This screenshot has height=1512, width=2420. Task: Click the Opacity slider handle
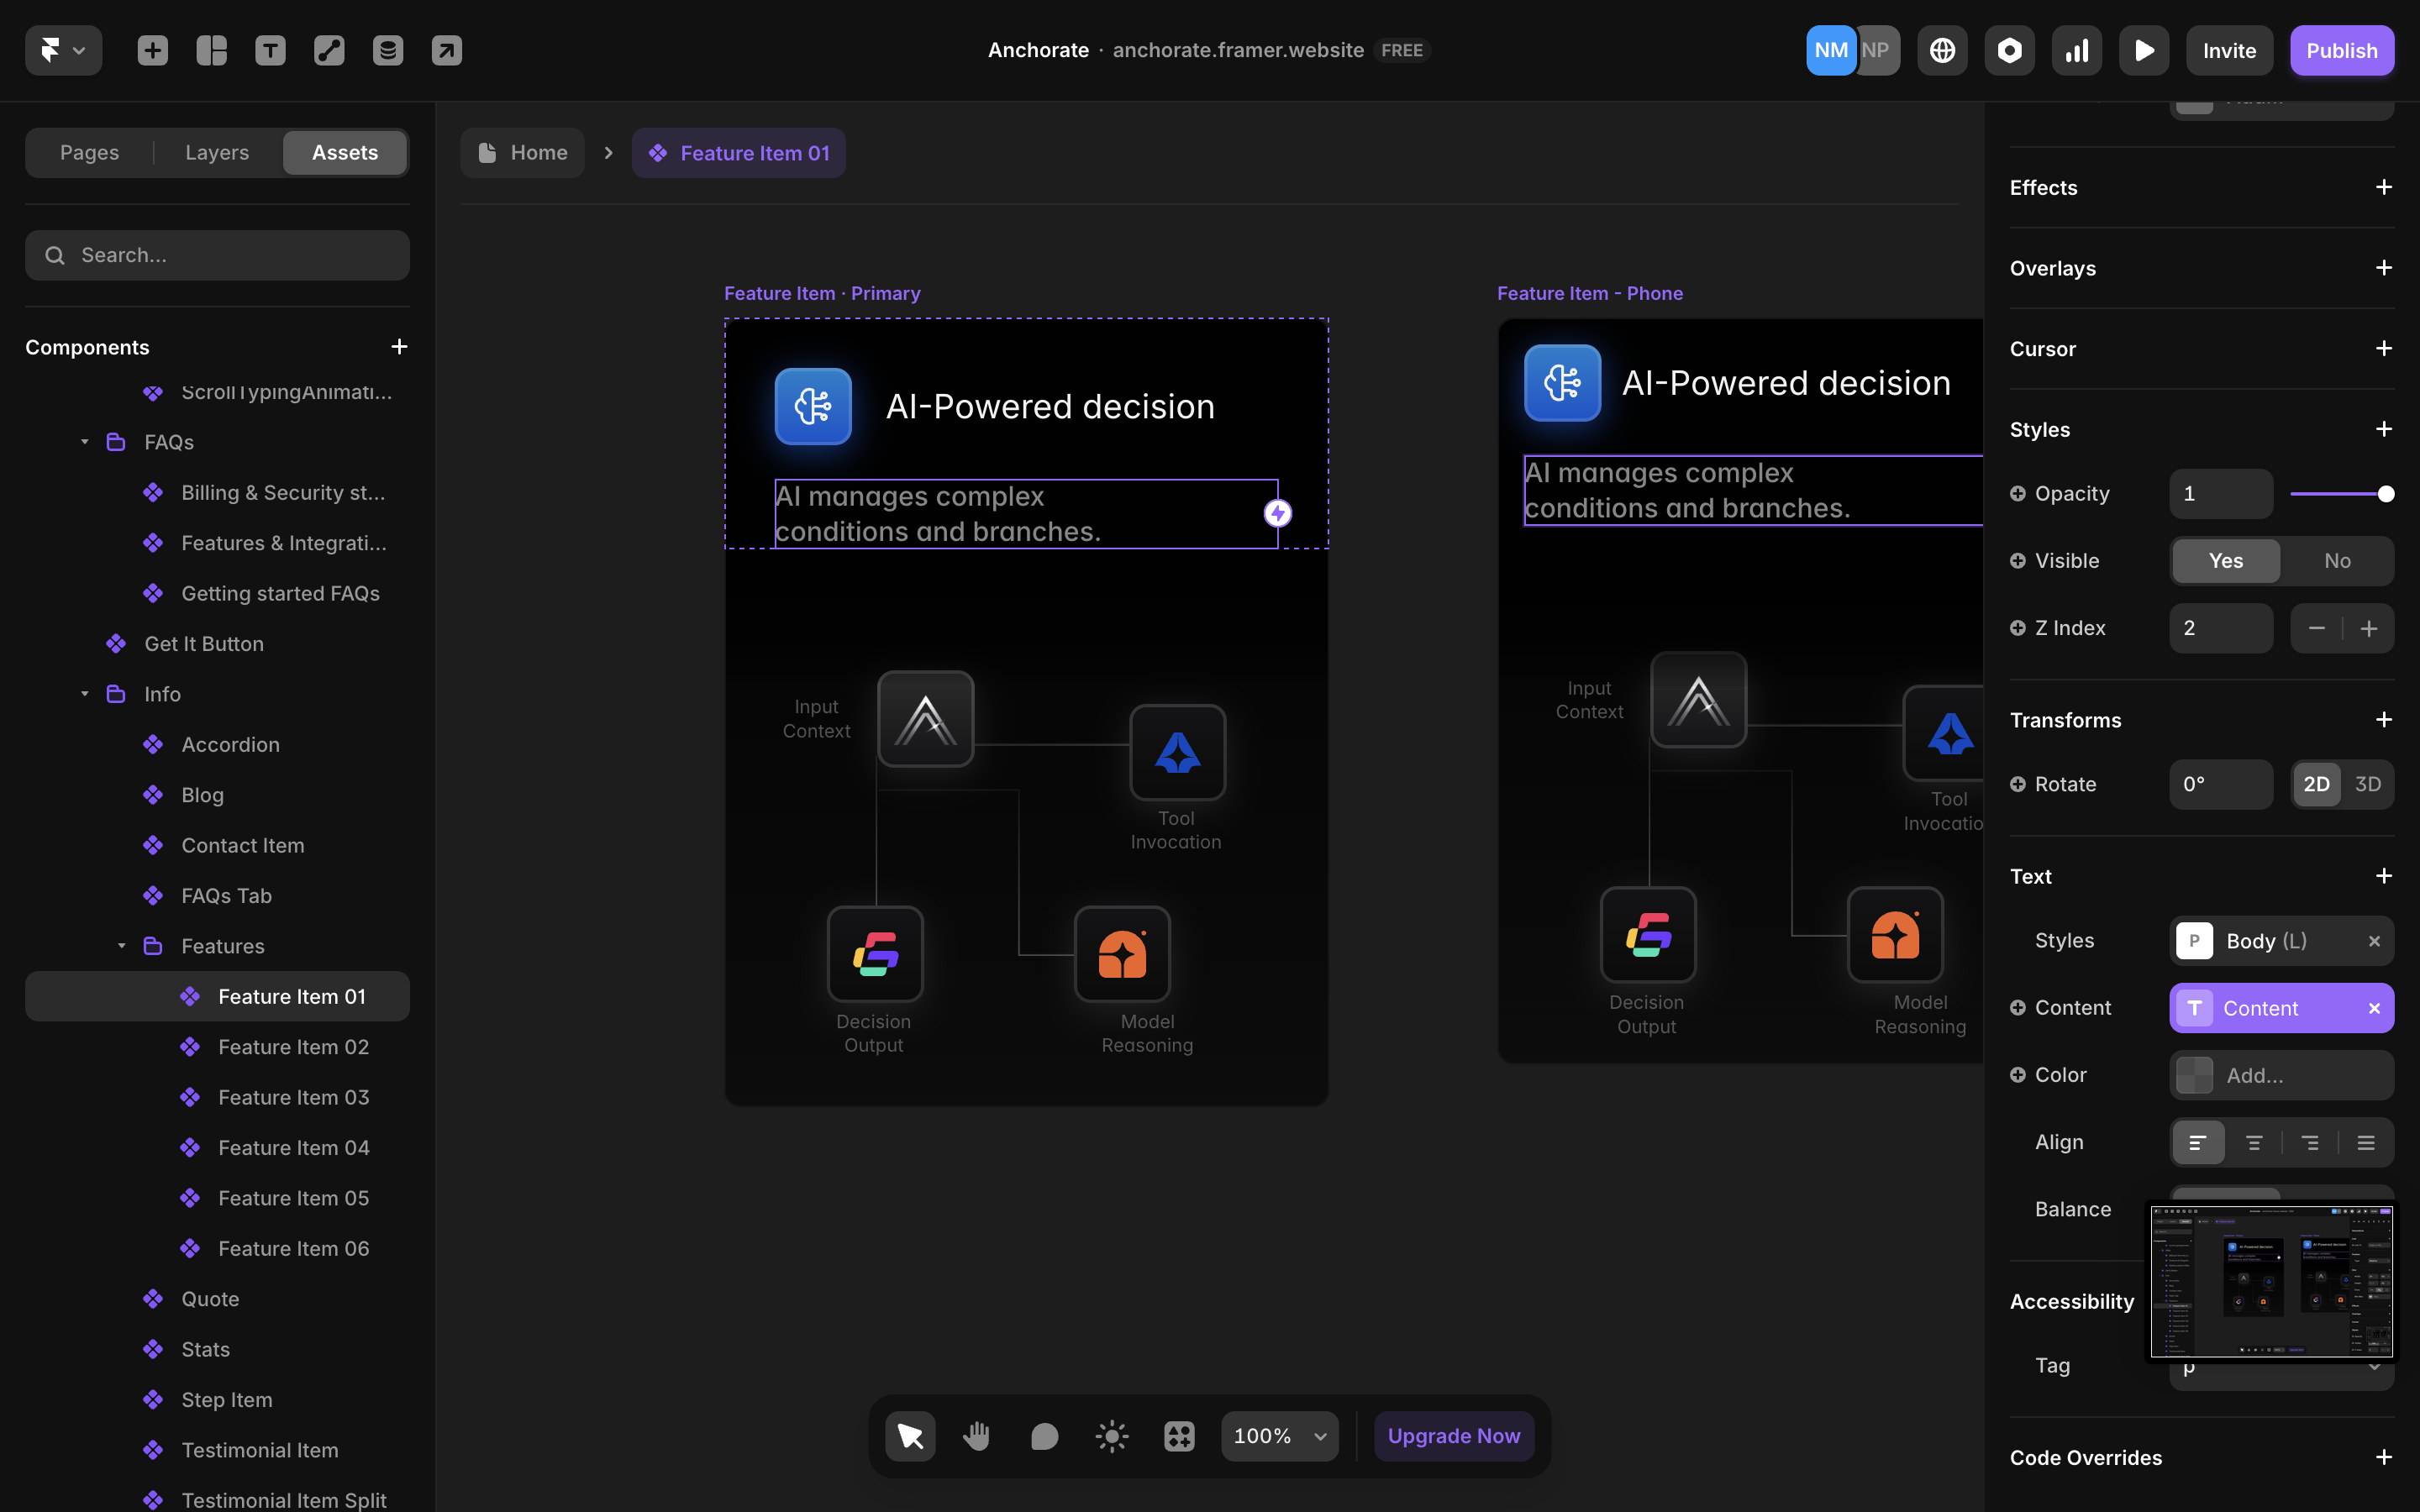coord(2386,494)
